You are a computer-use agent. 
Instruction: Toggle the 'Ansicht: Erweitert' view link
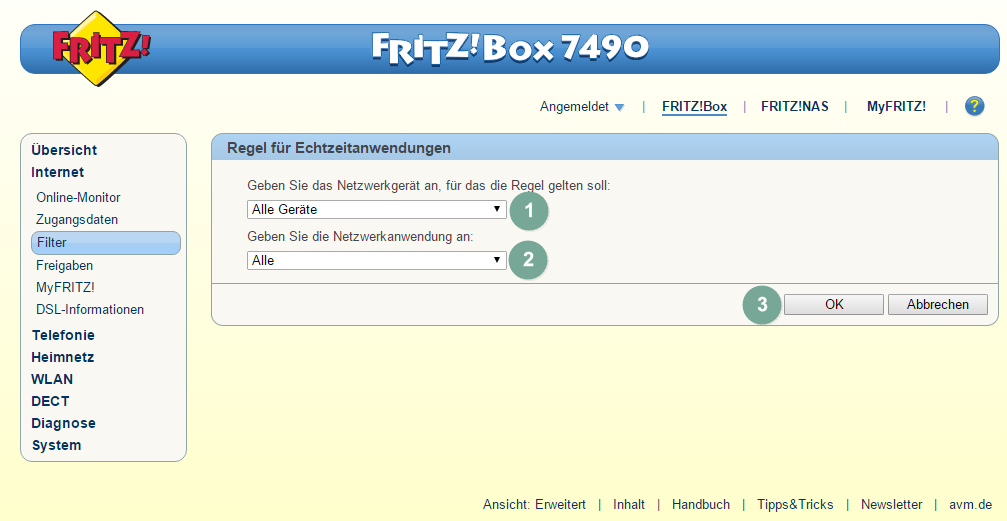click(x=534, y=505)
